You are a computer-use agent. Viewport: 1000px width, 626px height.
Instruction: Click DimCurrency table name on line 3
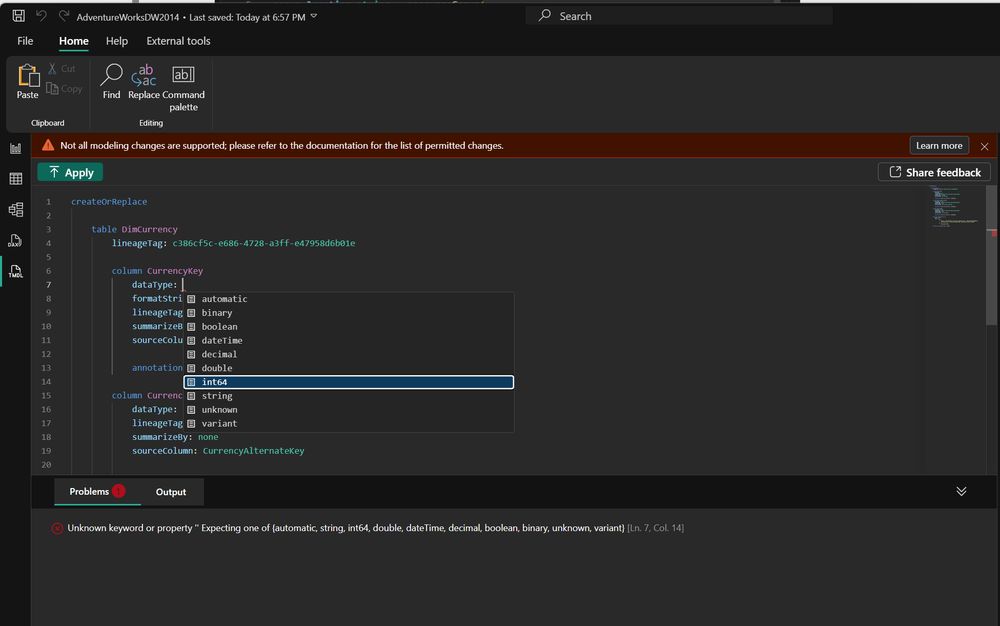tap(150, 229)
